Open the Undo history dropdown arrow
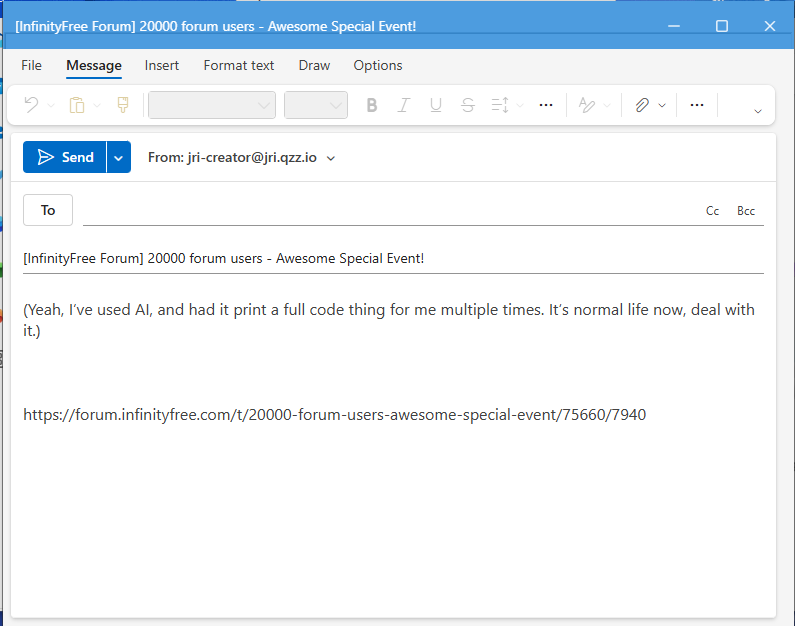The image size is (795, 626). pyautogui.click(x=51, y=105)
